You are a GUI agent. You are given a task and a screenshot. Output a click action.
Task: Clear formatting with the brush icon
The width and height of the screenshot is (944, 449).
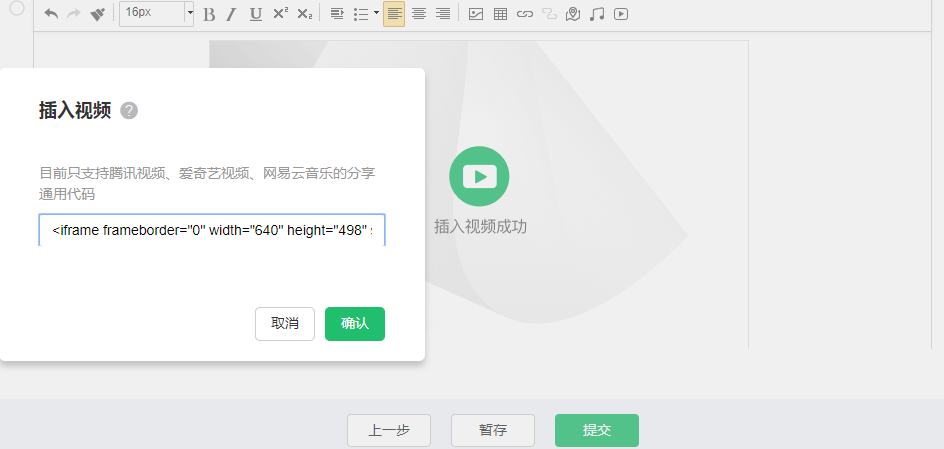(x=98, y=14)
